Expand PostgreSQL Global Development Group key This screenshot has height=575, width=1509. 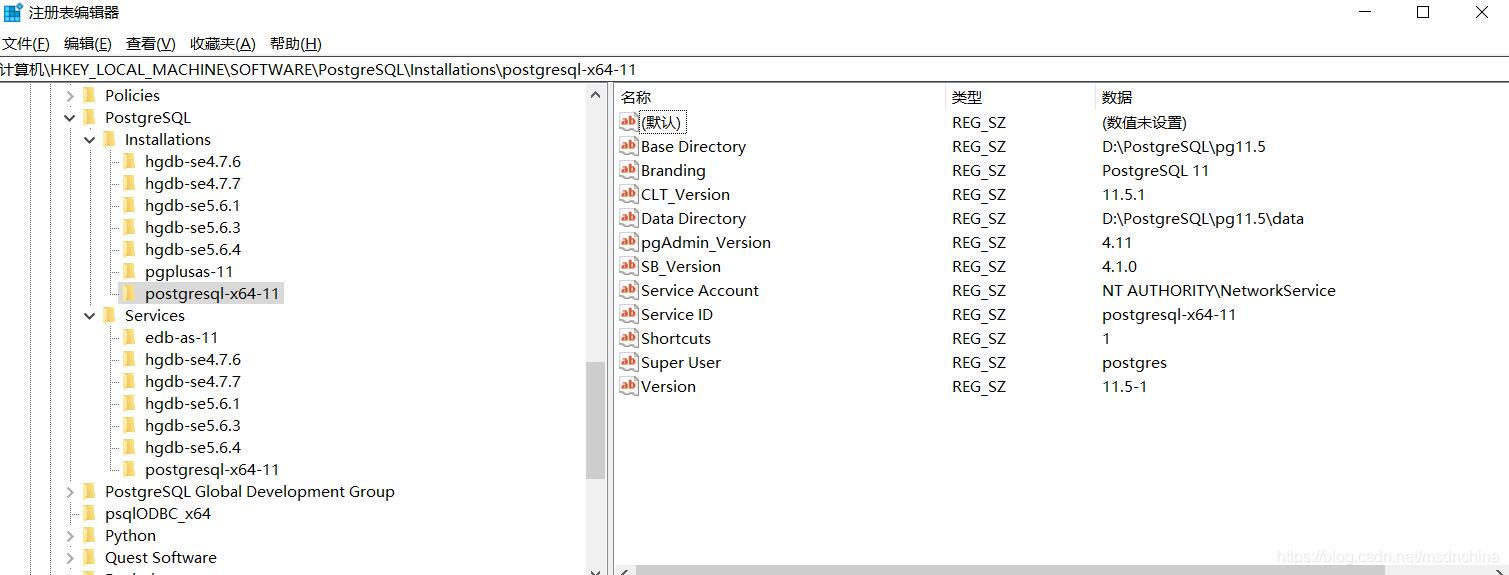coord(70,492)
